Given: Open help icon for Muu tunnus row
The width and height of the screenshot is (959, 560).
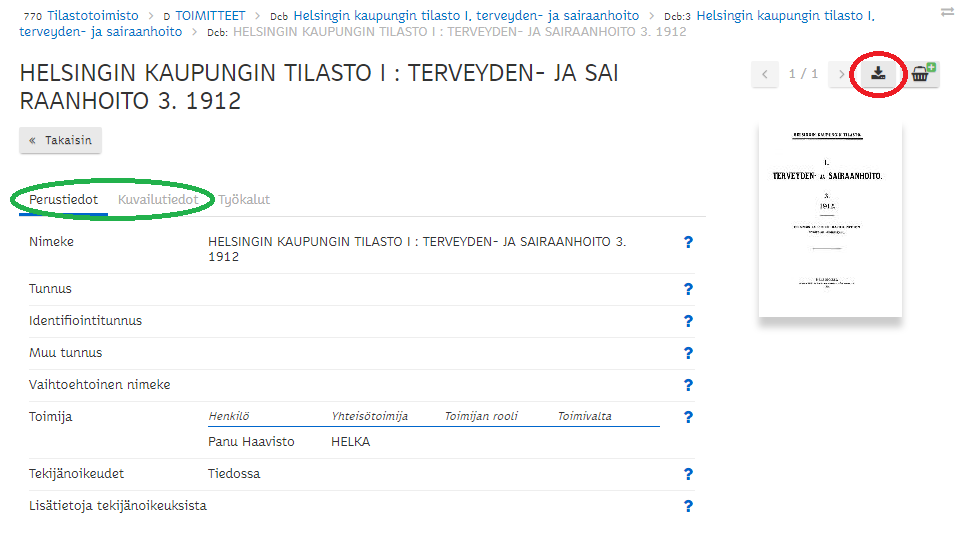Looking at the screenshot, I should tap(688, 353).
